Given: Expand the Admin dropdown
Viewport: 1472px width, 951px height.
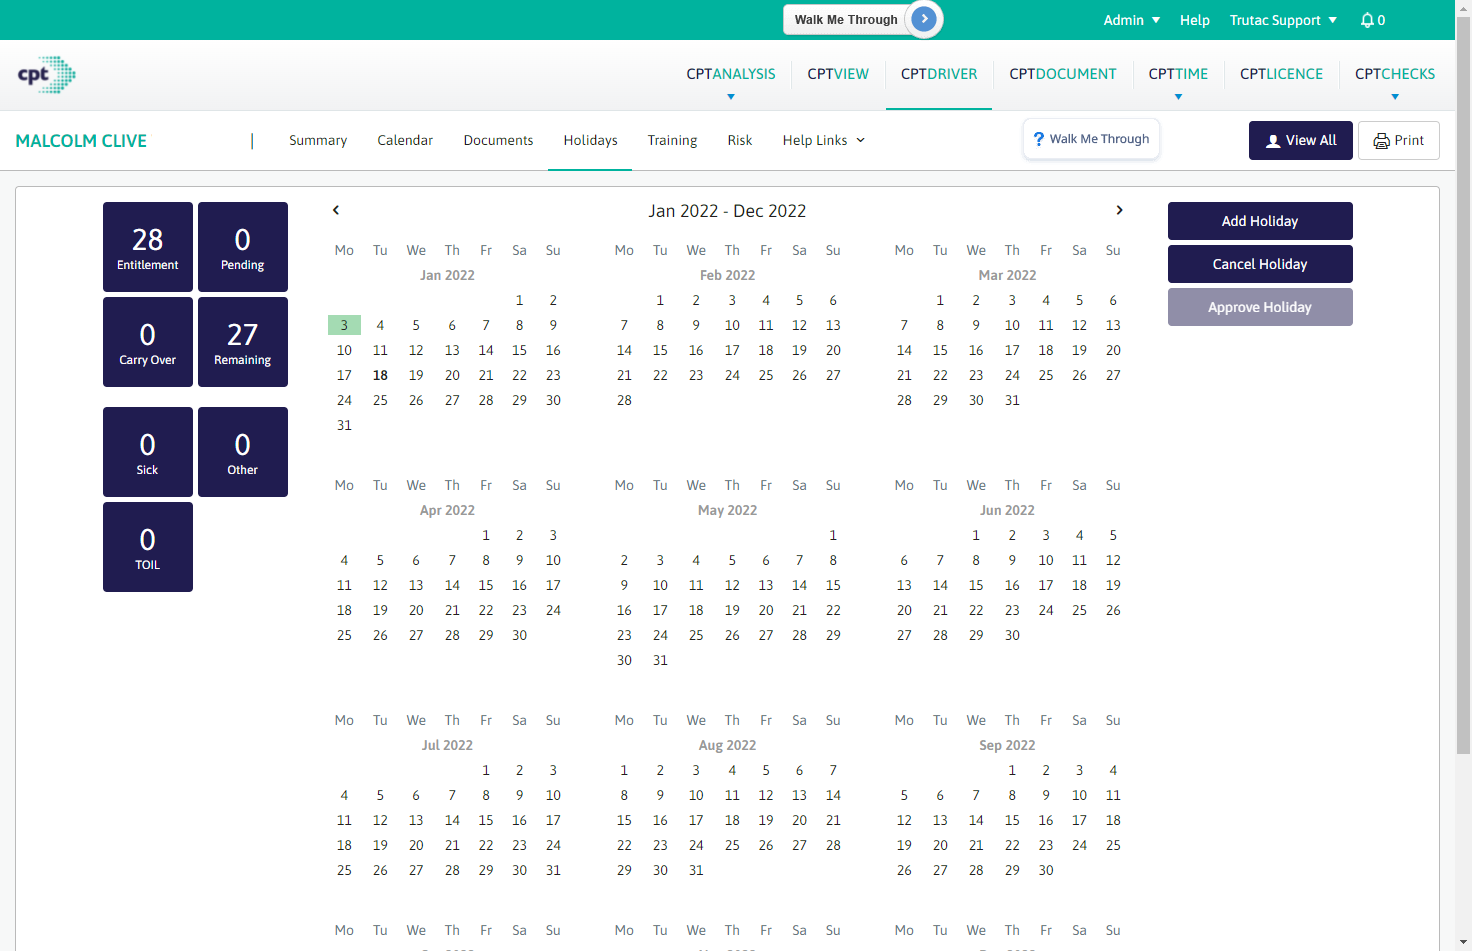Looking at the screenshot, I should point(1131,20).
